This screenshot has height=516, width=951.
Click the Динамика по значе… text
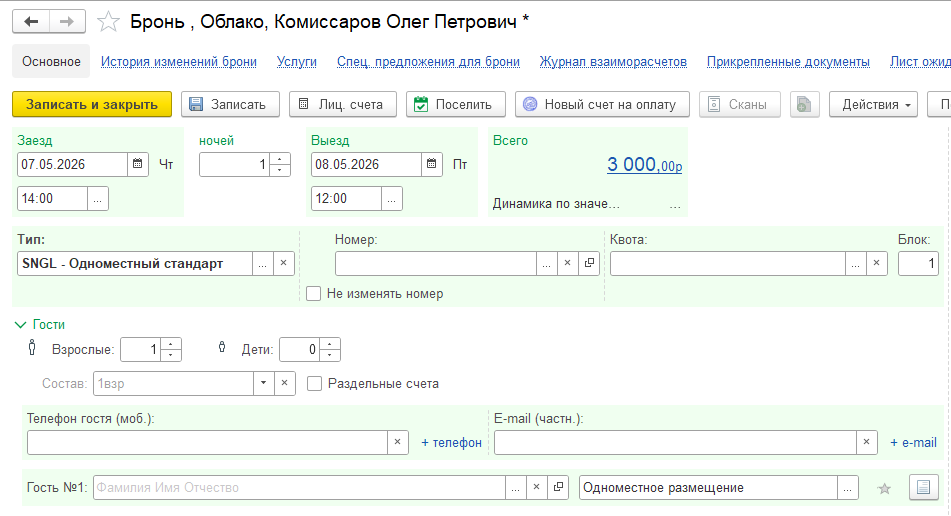coord(556,204)
